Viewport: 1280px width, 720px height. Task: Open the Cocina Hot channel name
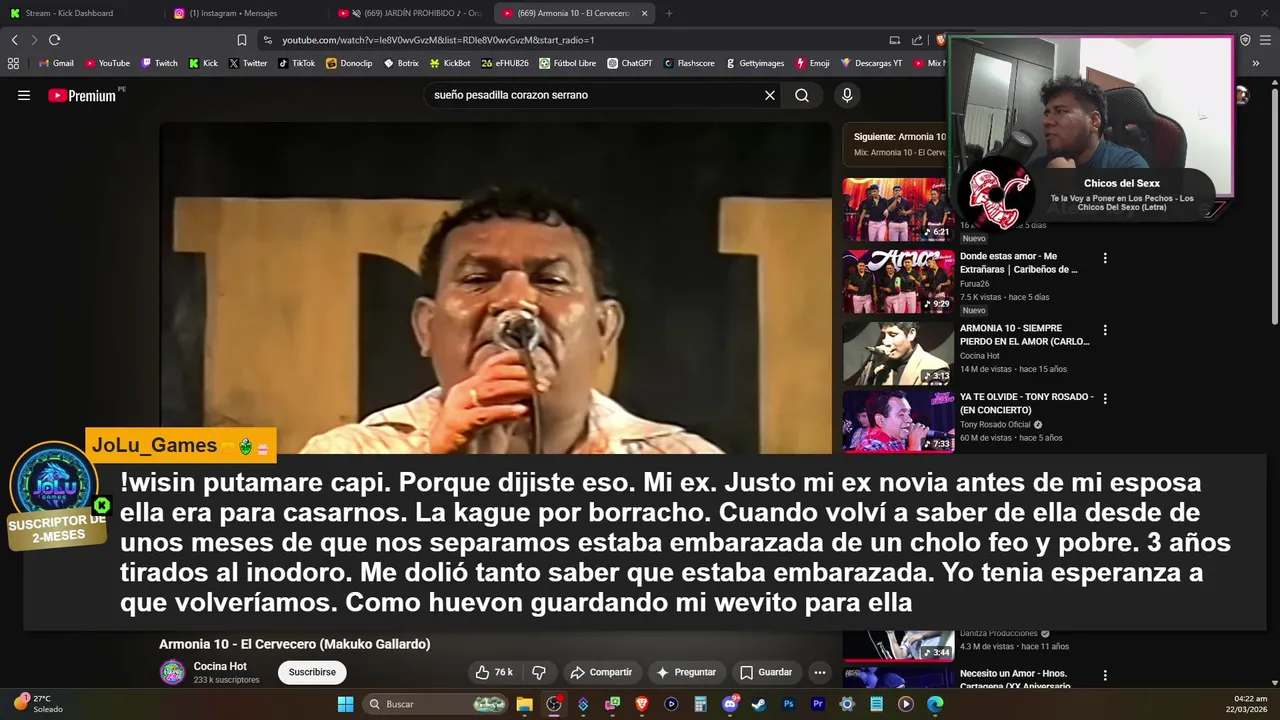pos(220,666)
